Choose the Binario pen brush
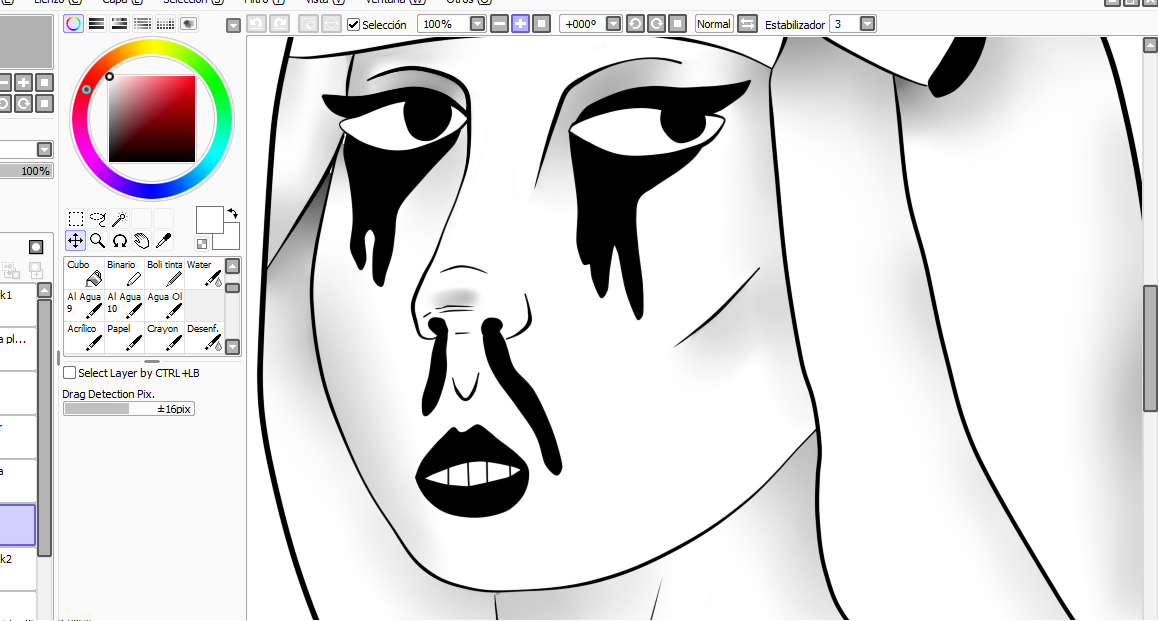 125,272
